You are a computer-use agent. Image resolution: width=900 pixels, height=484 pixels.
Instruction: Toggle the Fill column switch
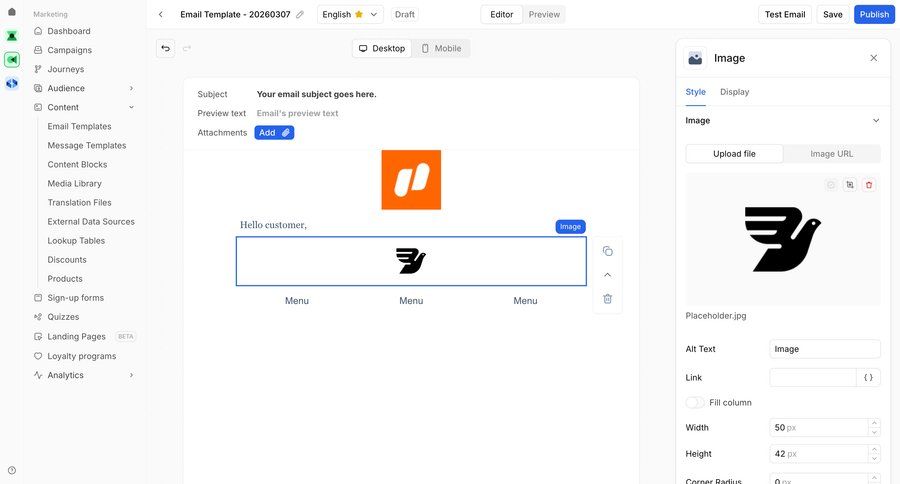pos(695,402)
